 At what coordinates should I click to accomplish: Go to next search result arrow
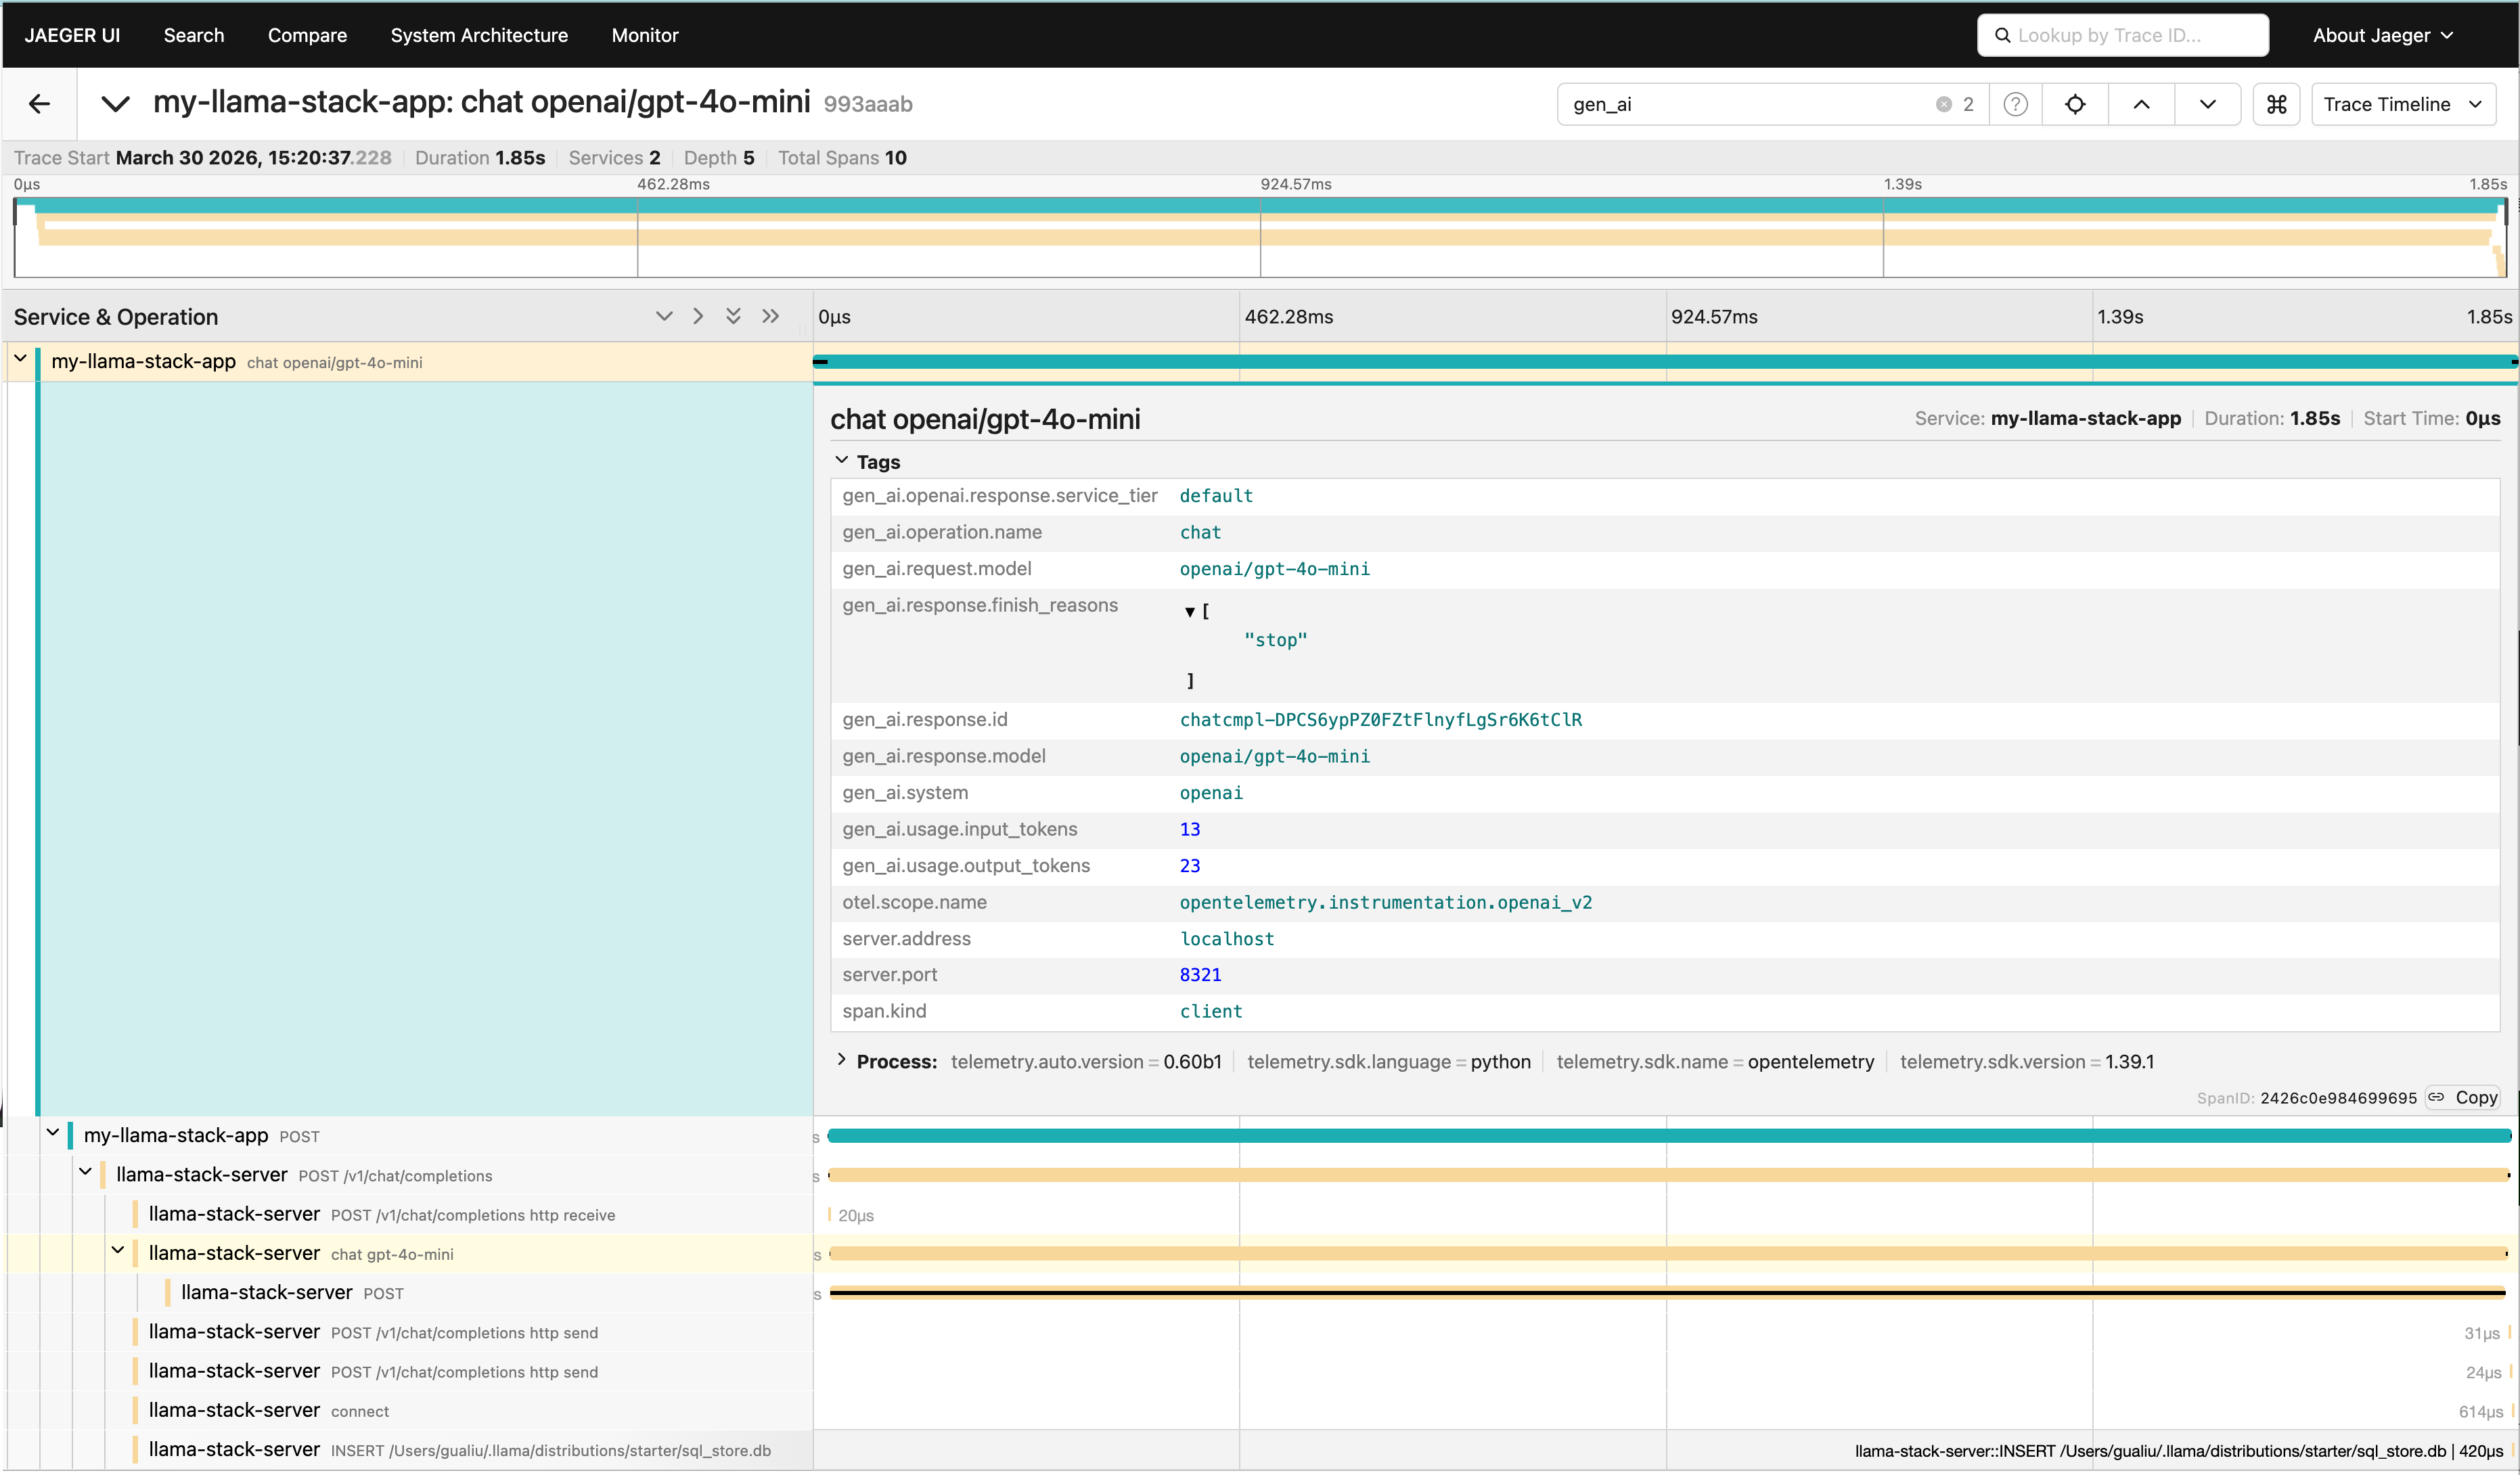[2207, 104]
